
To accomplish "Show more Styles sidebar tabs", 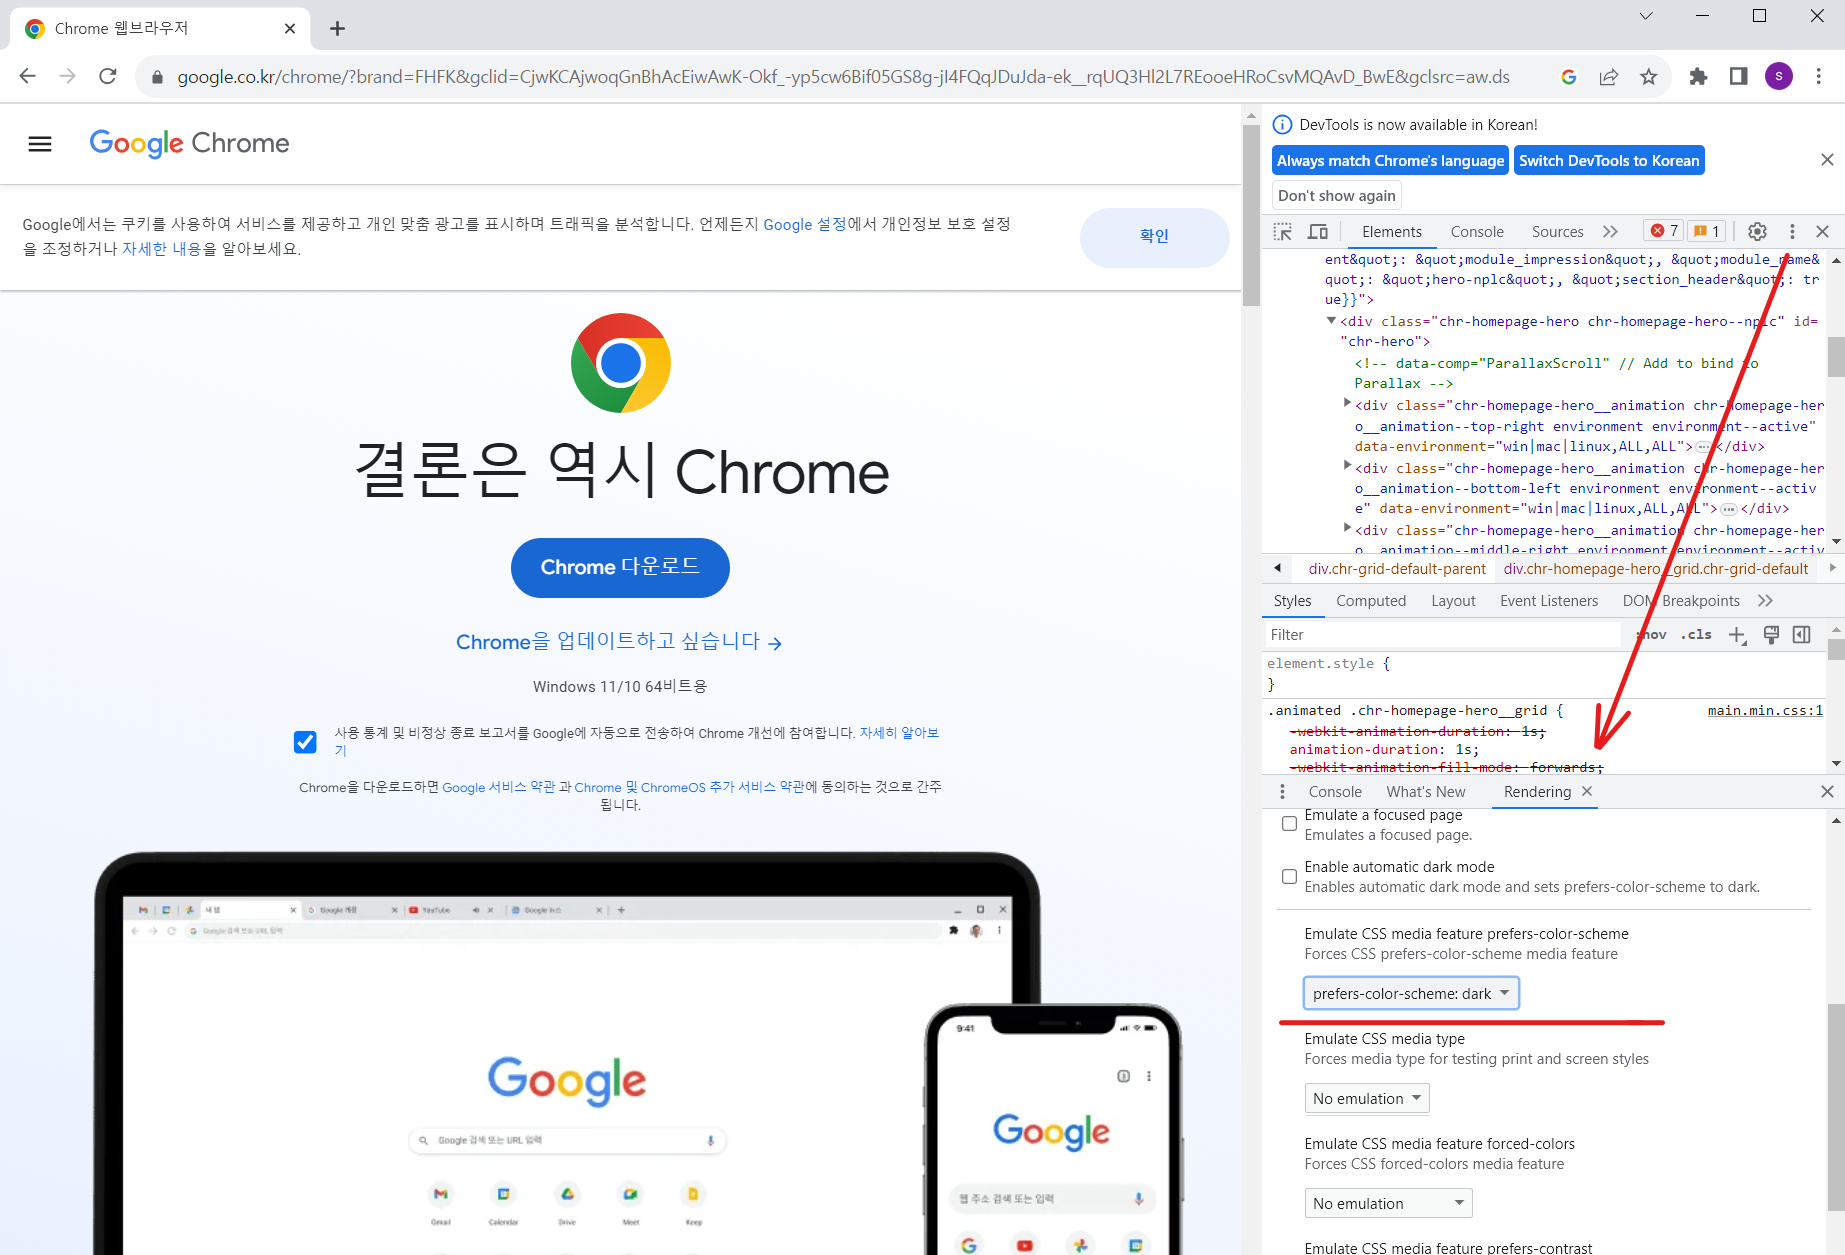I will point(1765,601).
